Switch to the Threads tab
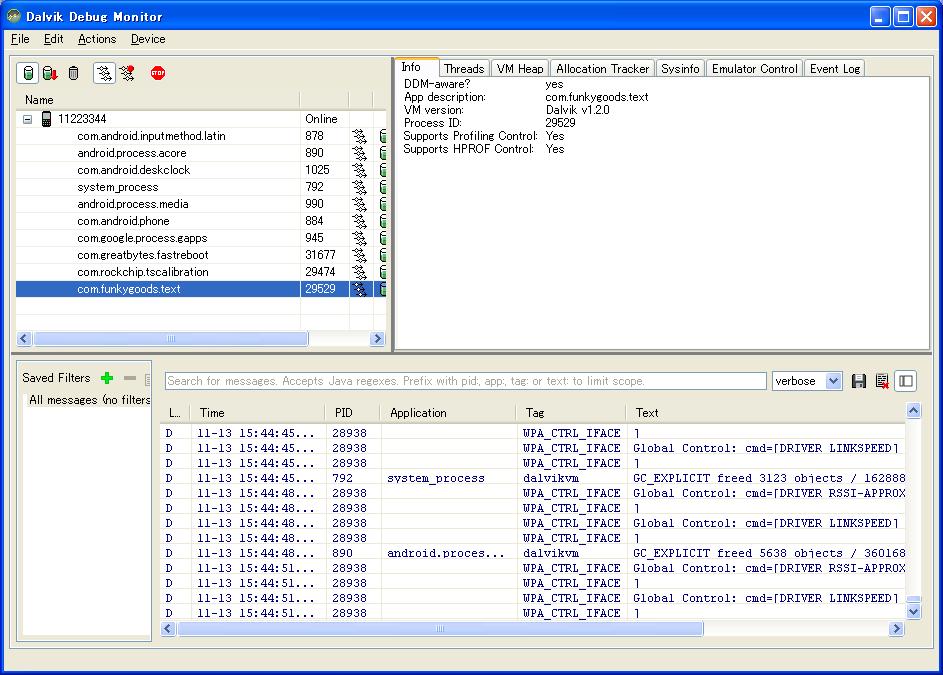This screenshot has width=943, height=675. [464, 69]
